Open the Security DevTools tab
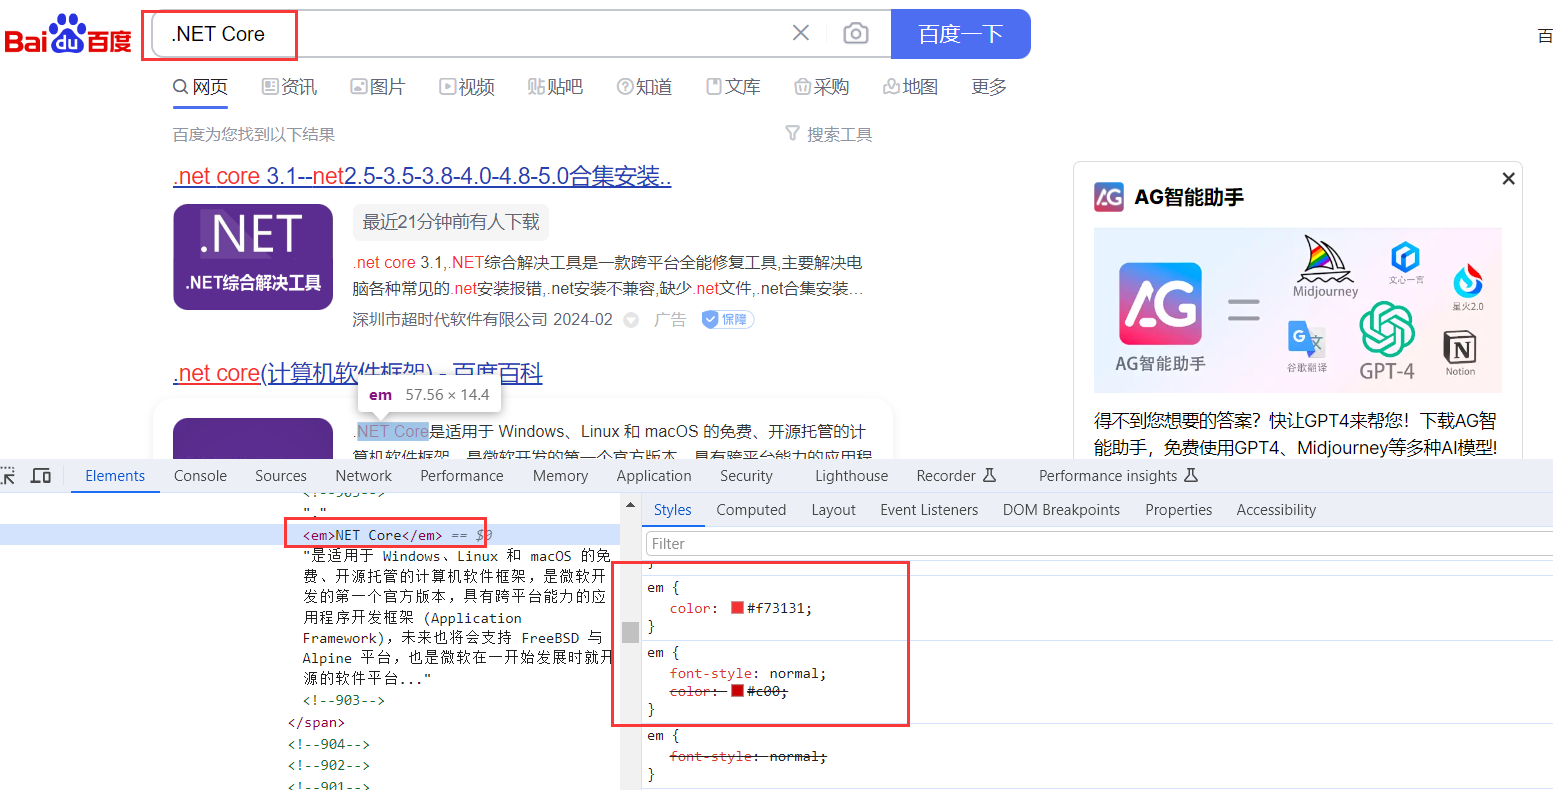This screenshot has width=1553, height=790. (746, 476)
